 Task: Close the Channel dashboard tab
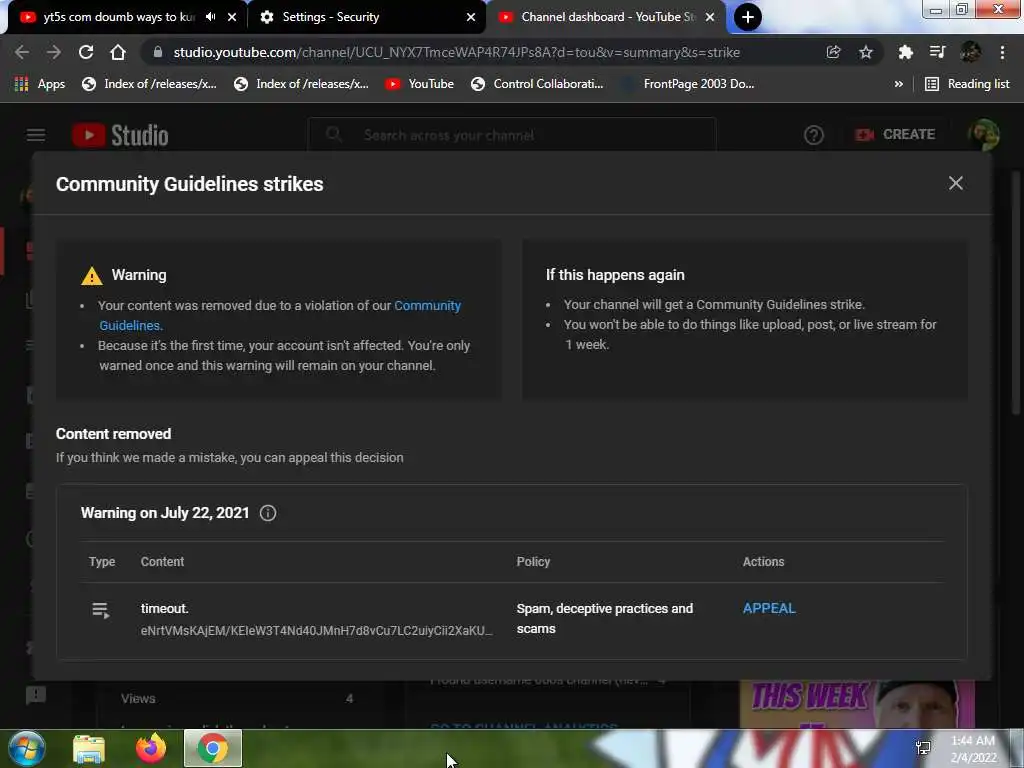(710, 17)
